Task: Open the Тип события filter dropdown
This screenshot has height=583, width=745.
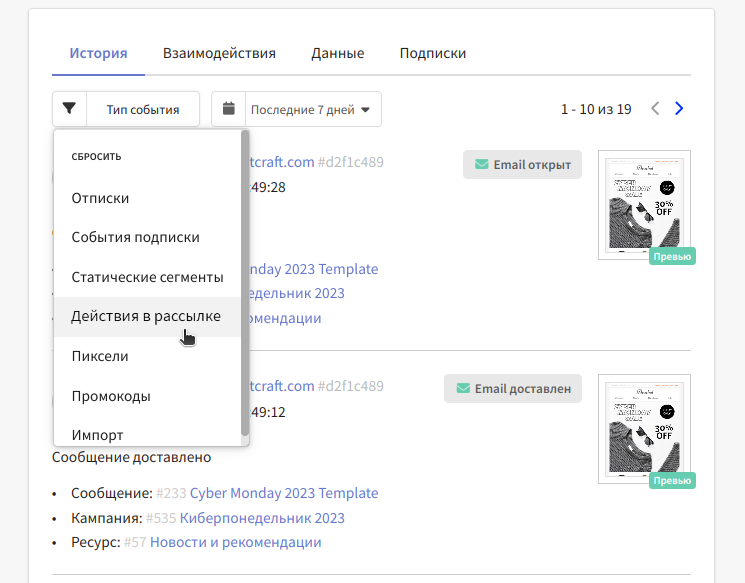Action: coord(143,109)
